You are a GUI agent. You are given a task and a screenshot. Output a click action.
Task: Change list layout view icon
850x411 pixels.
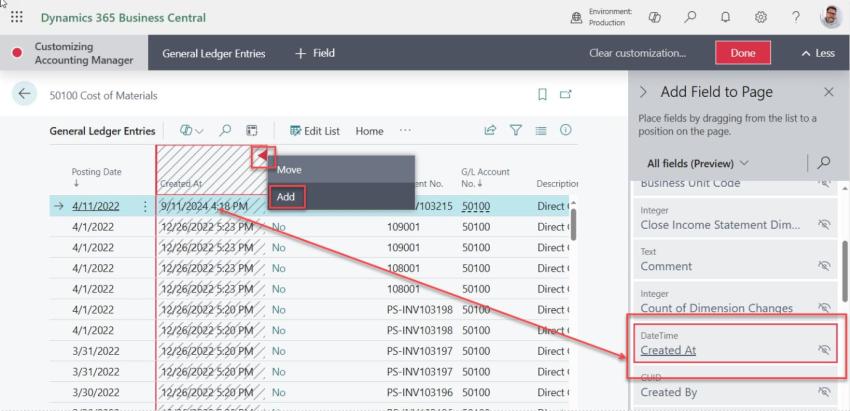click(540, 130)
